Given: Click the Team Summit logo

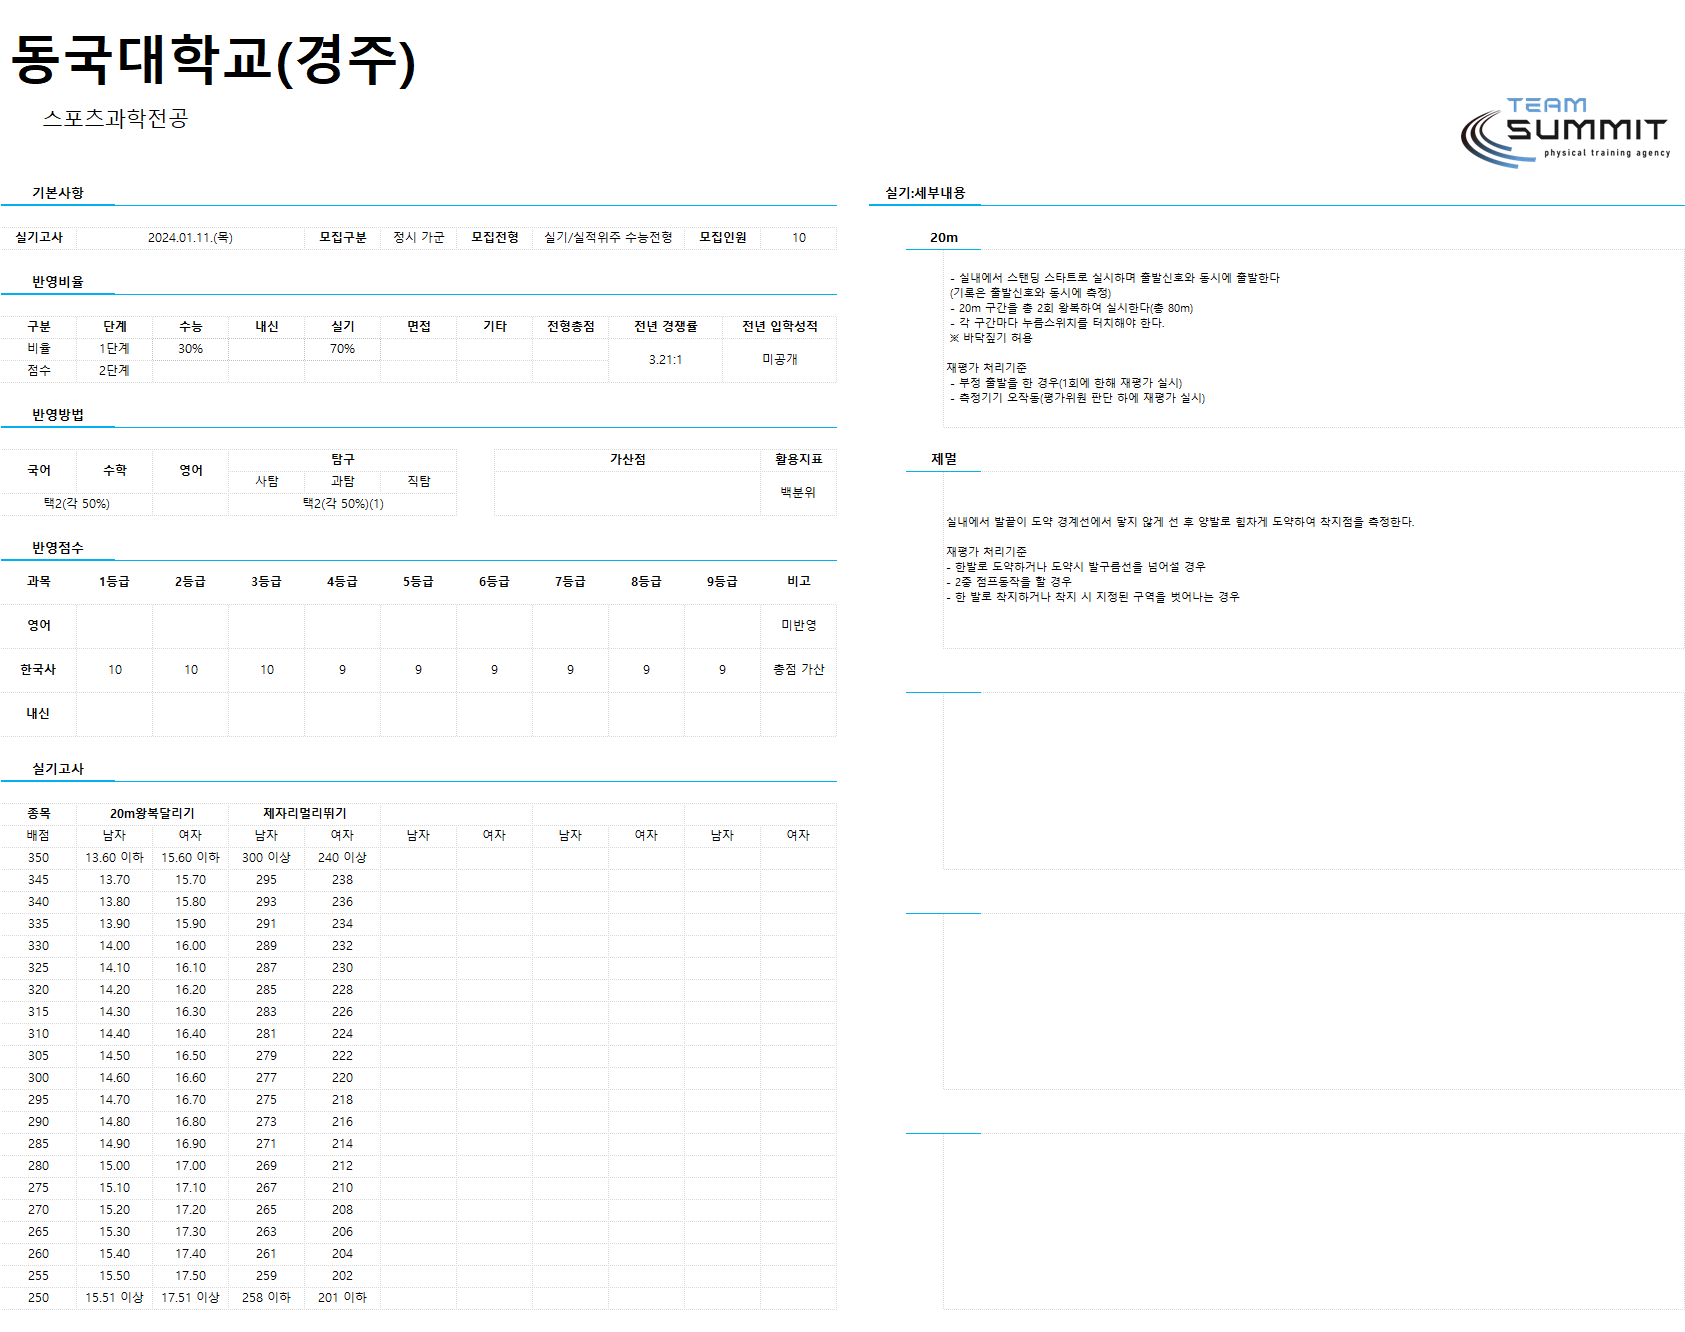Looking at the screenshot, I should [1565, 132].
